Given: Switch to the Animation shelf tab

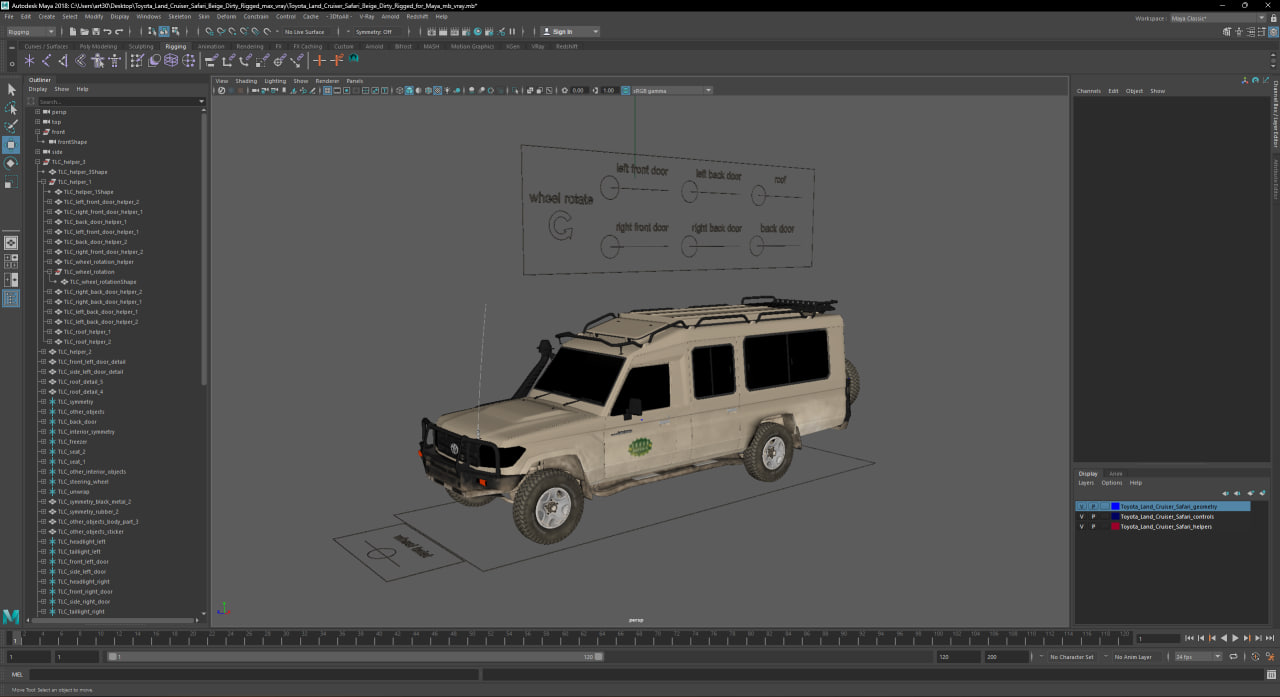Looking at the screenshot, I should (x=211, y=46).
